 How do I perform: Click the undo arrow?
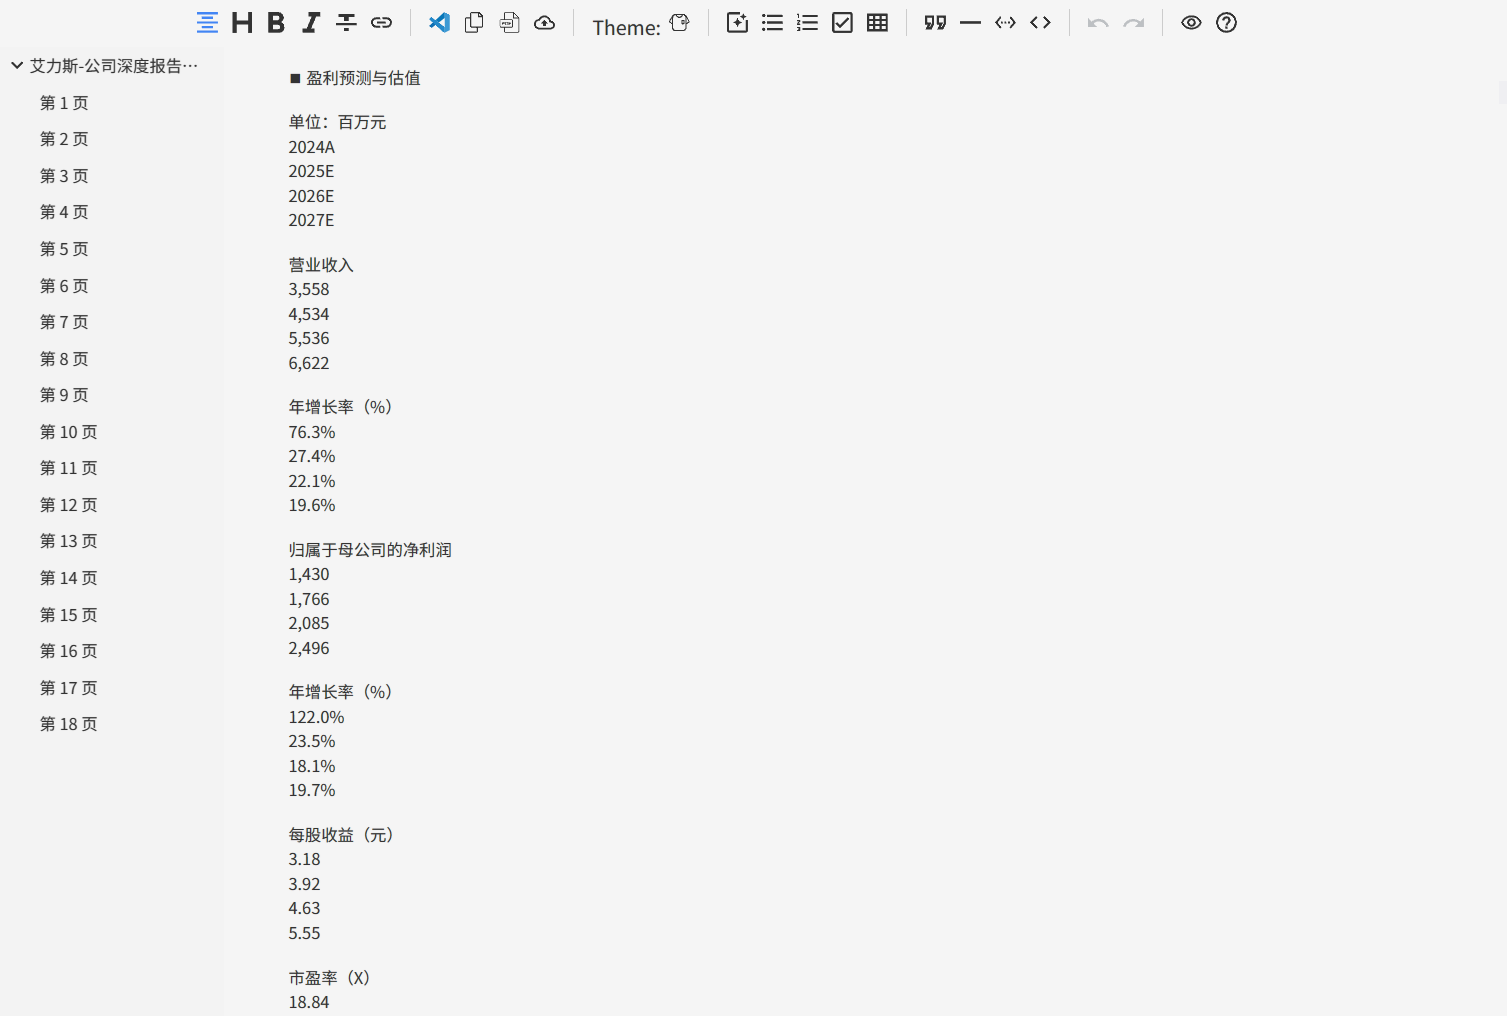(1098, 23)
